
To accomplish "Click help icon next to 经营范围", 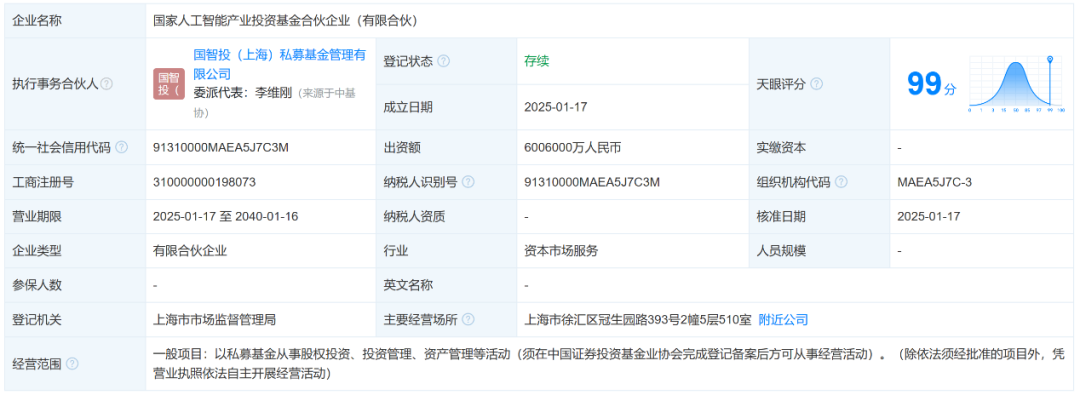I will coord(72,364).
